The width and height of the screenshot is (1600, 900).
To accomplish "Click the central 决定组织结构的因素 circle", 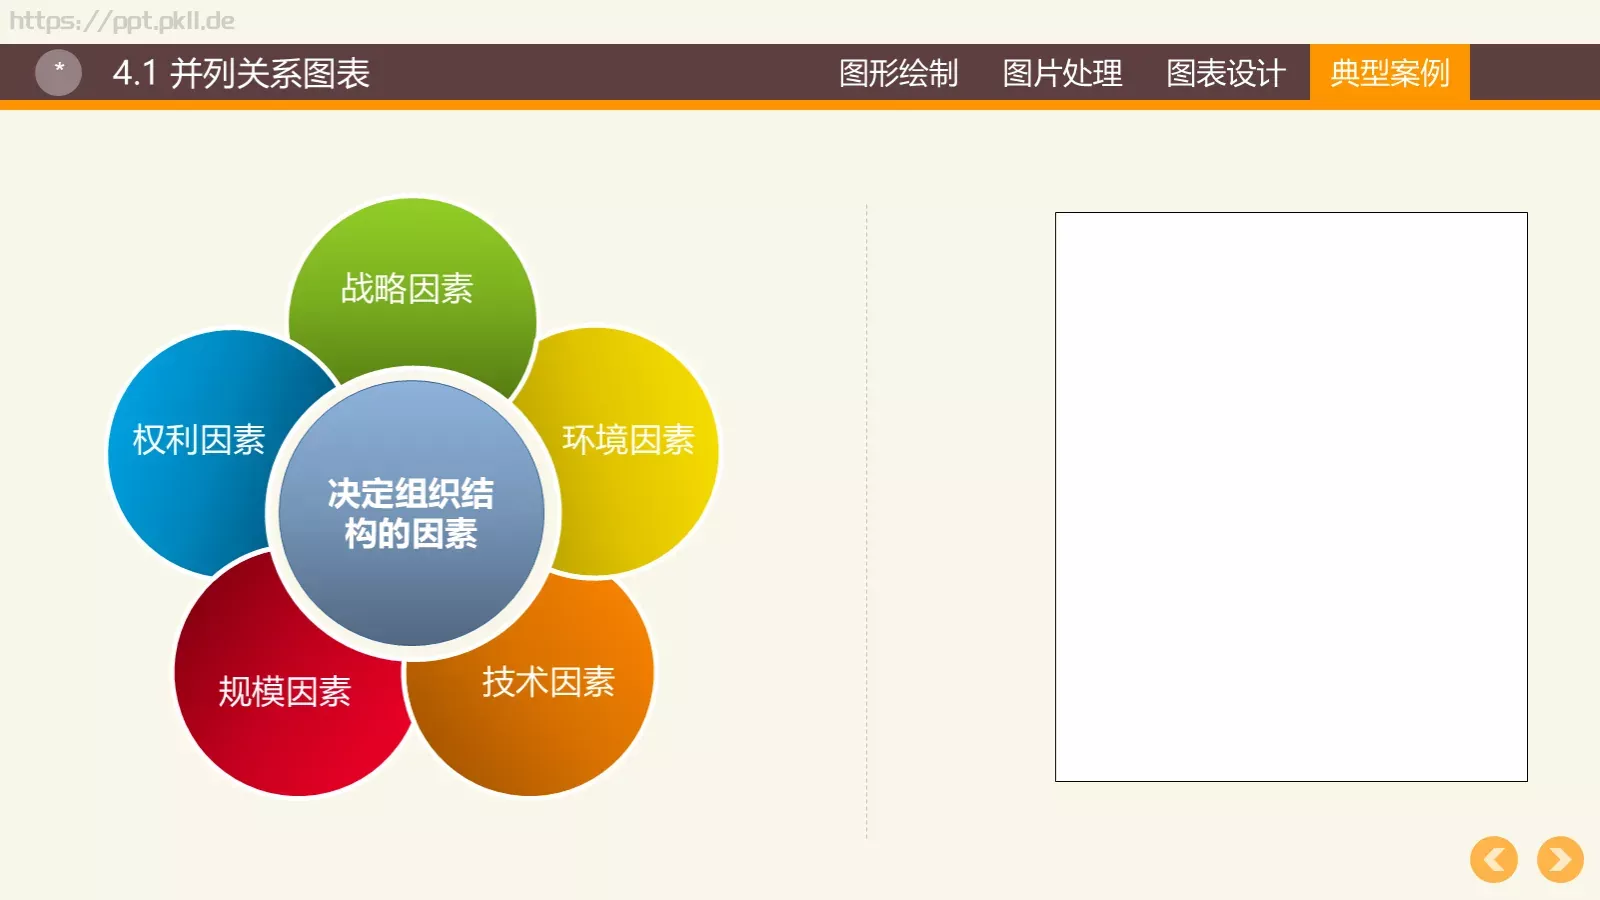I will pos(411,513).
